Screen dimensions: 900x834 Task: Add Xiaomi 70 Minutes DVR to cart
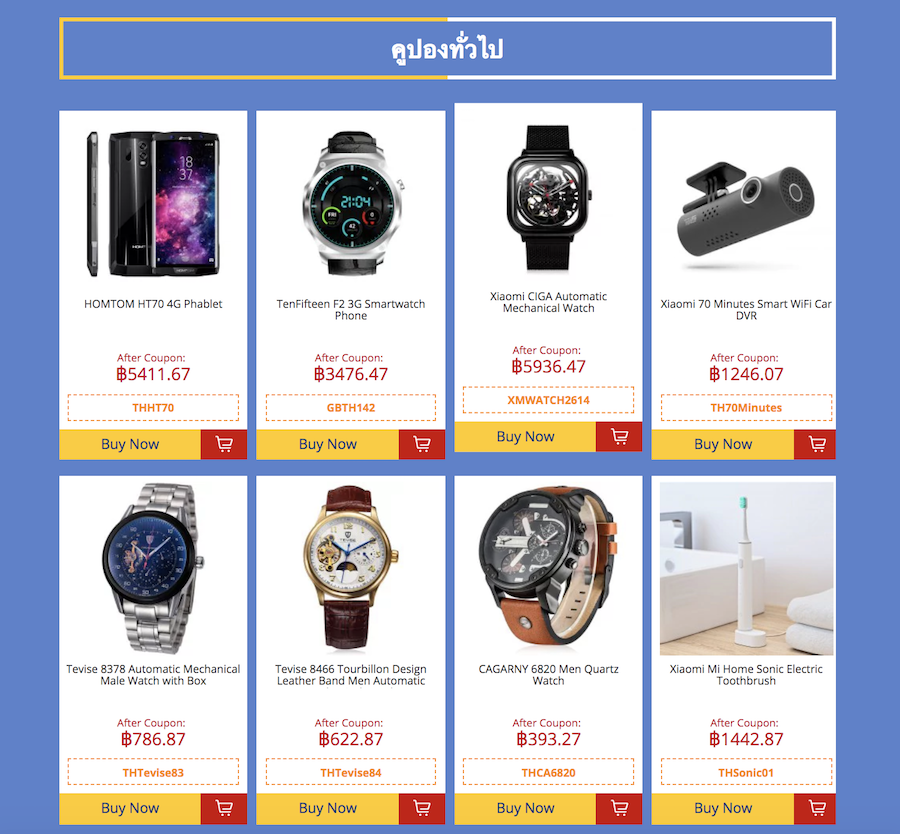(x=815, y=444)
